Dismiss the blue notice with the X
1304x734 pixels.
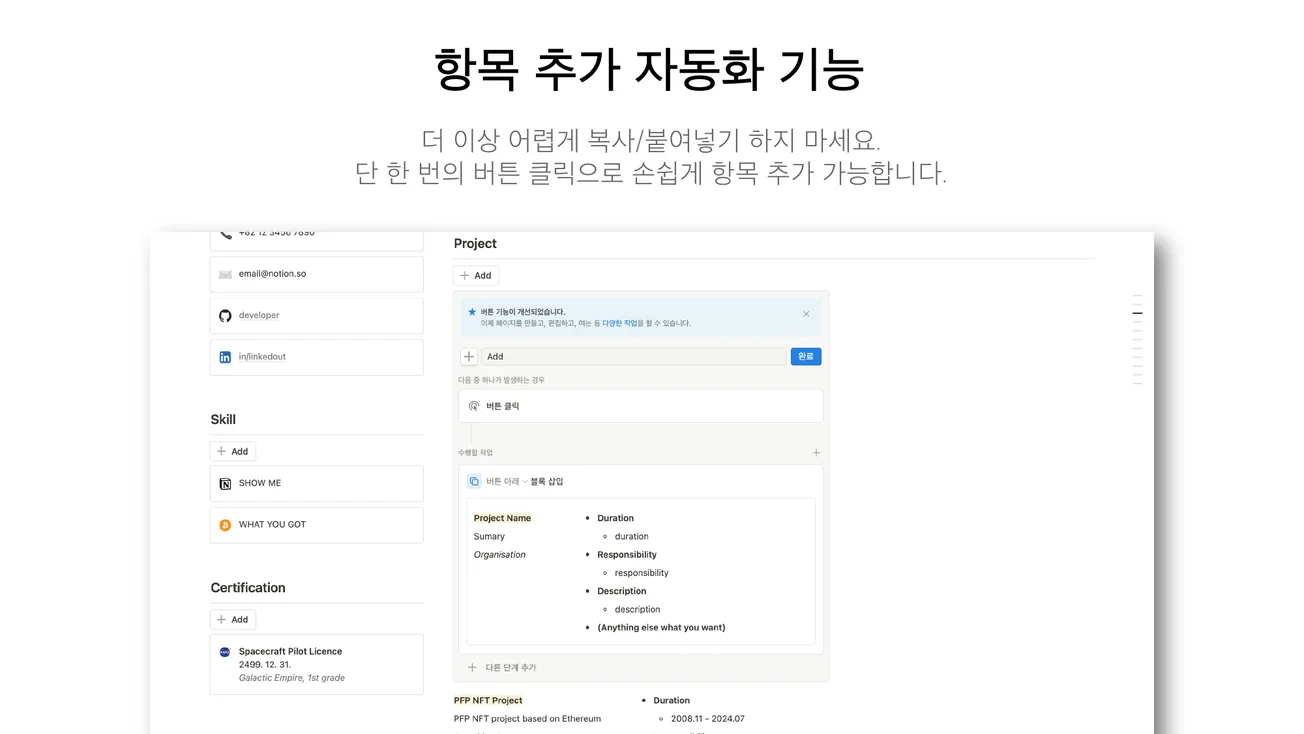806,314
